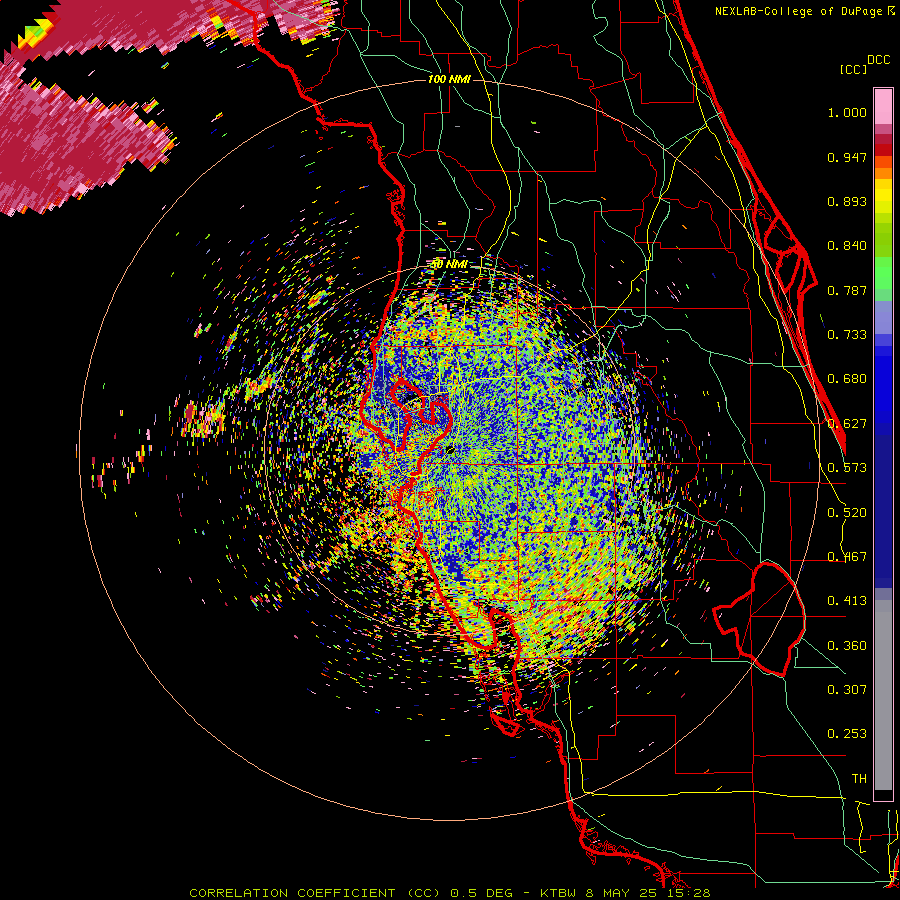Select the 0.680 scale value

click(x=847, y=379)
